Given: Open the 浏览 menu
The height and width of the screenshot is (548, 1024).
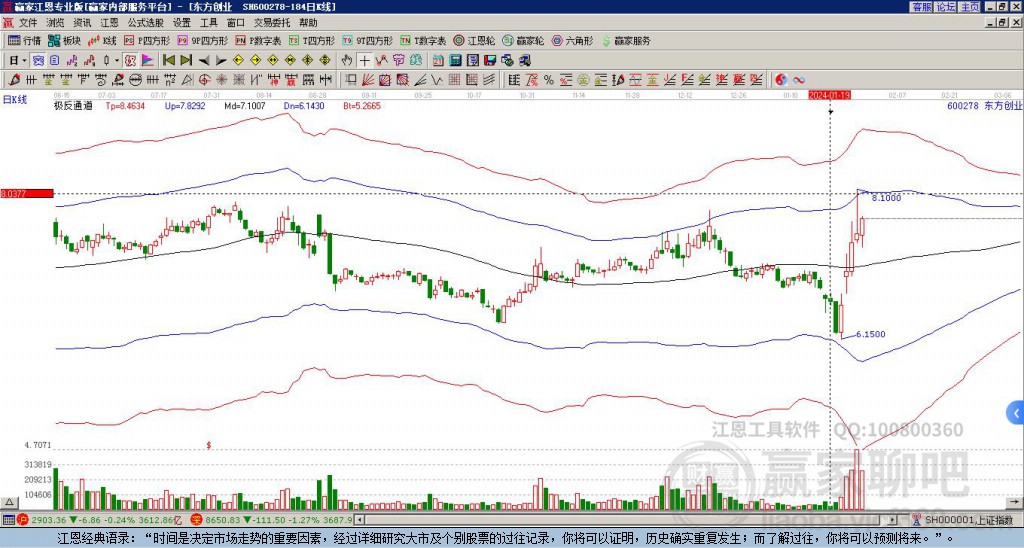Looking at the screenshot, I should (56, 23).
